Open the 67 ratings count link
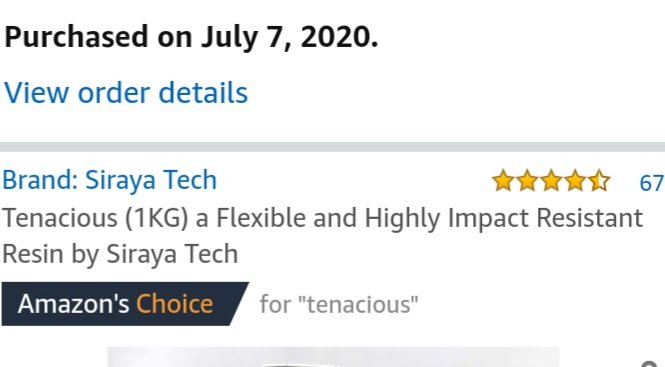This screenshot has width=665, height=367. coord(652,183)
